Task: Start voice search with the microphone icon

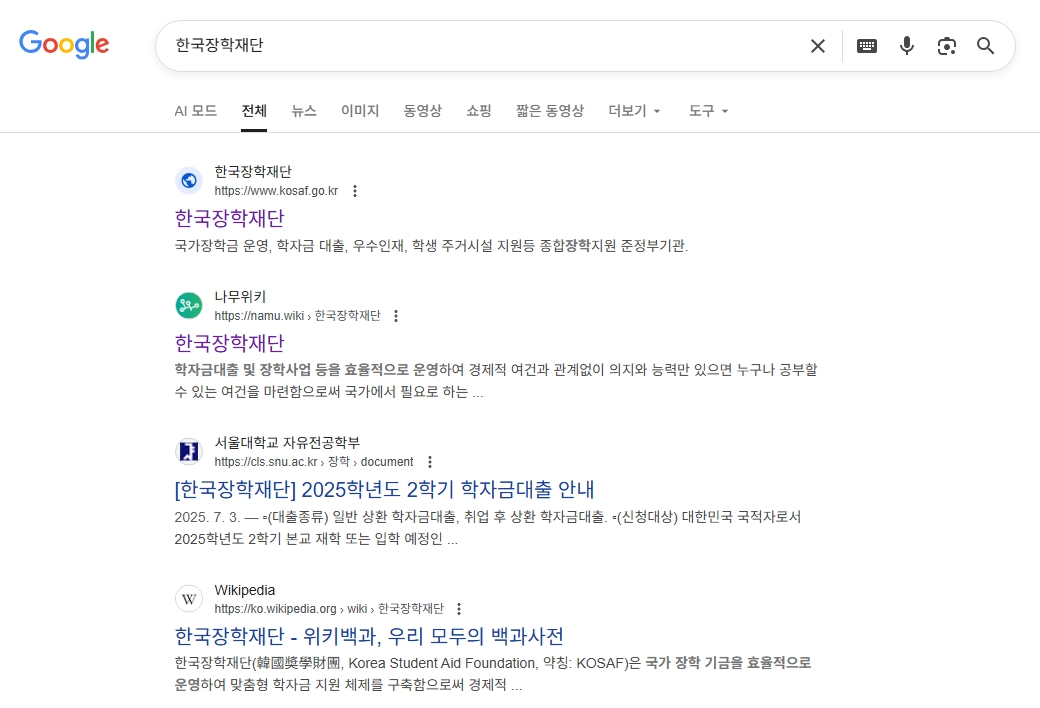Action: 906,46
